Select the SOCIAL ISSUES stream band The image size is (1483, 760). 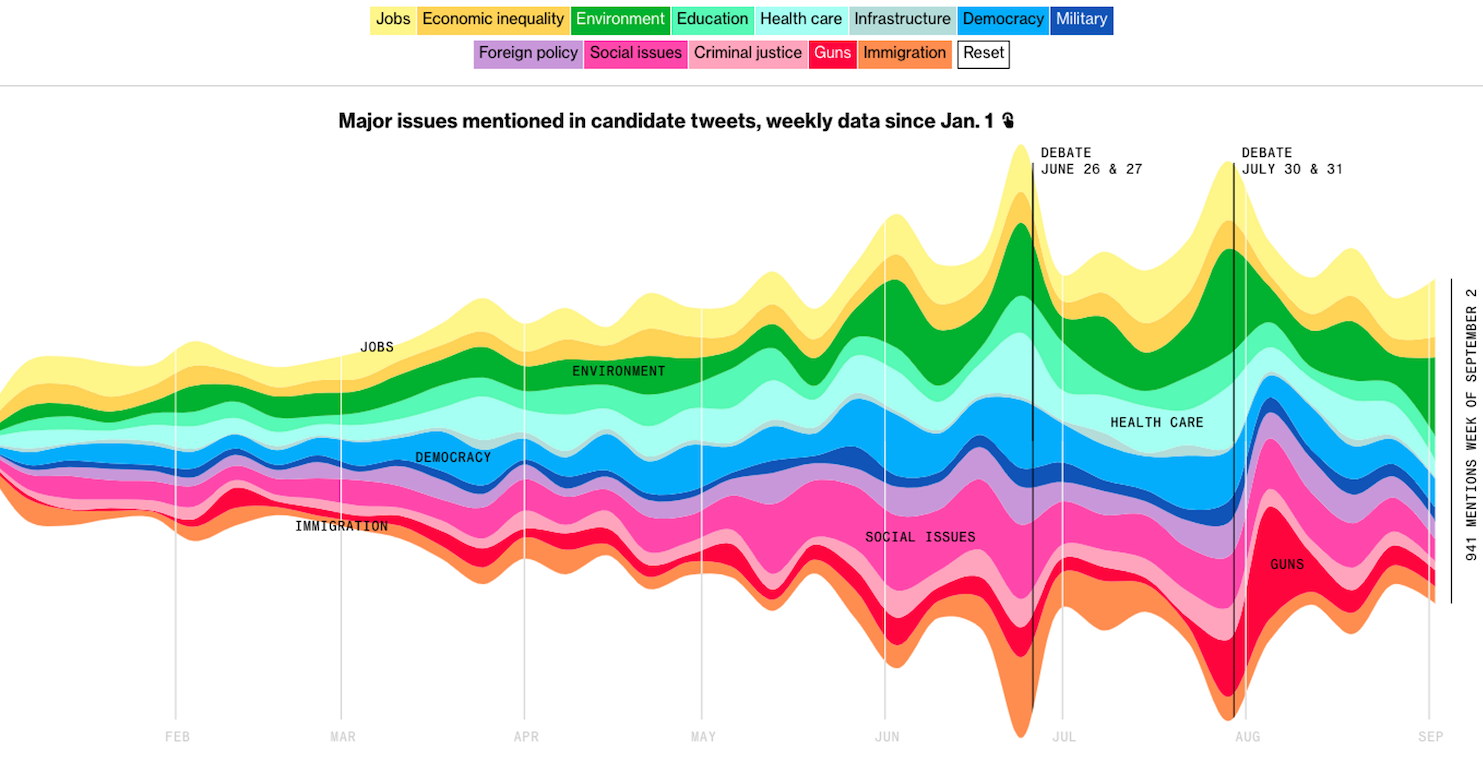coord(919,536)
